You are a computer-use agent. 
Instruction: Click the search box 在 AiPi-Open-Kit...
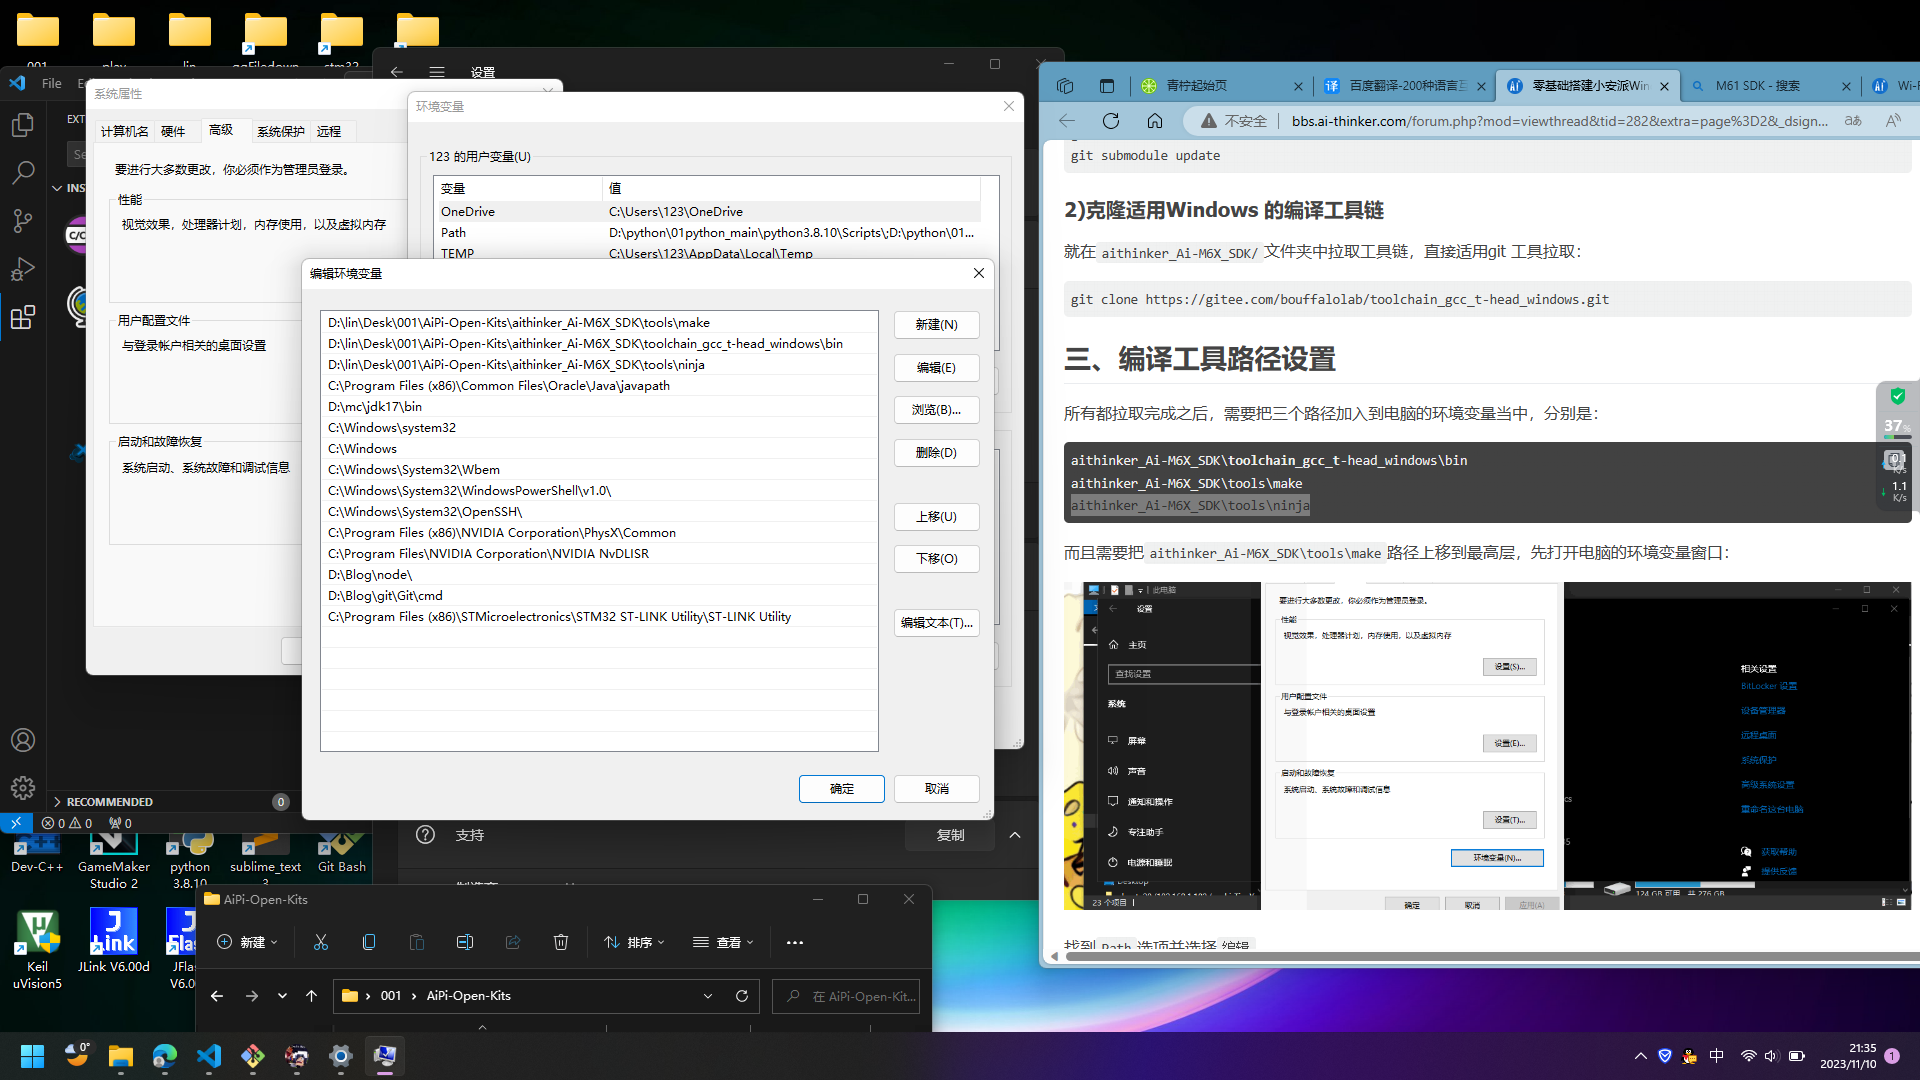tap(846, 996)
